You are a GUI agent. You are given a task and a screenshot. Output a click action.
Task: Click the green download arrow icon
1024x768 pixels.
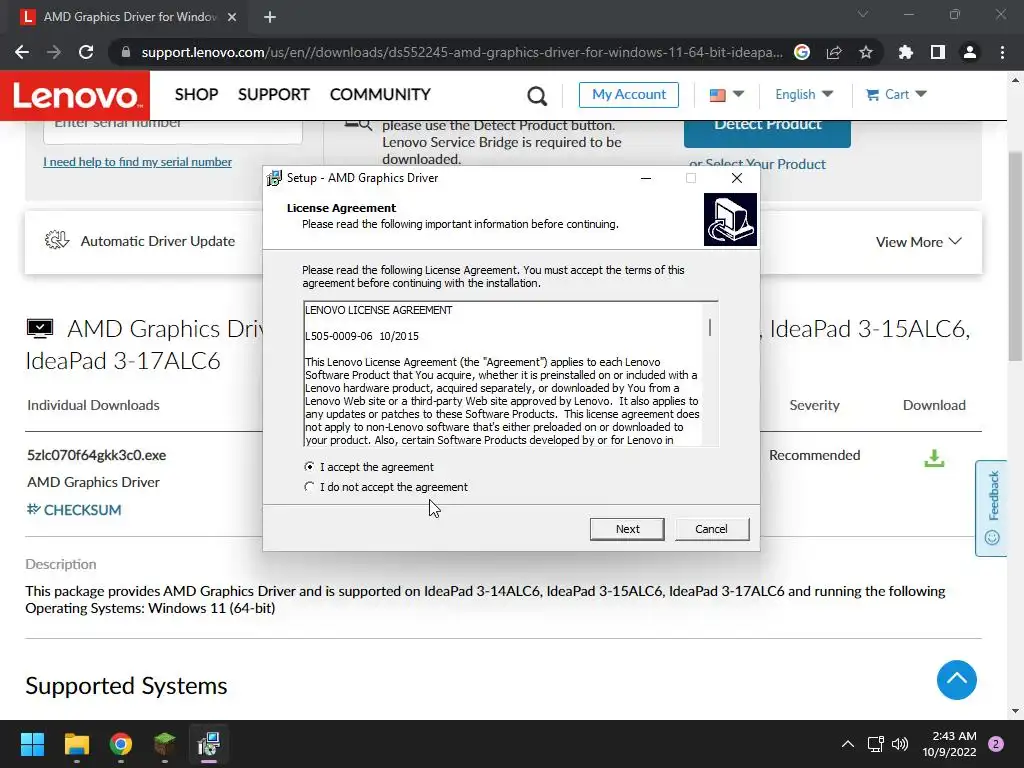point(934,458)
